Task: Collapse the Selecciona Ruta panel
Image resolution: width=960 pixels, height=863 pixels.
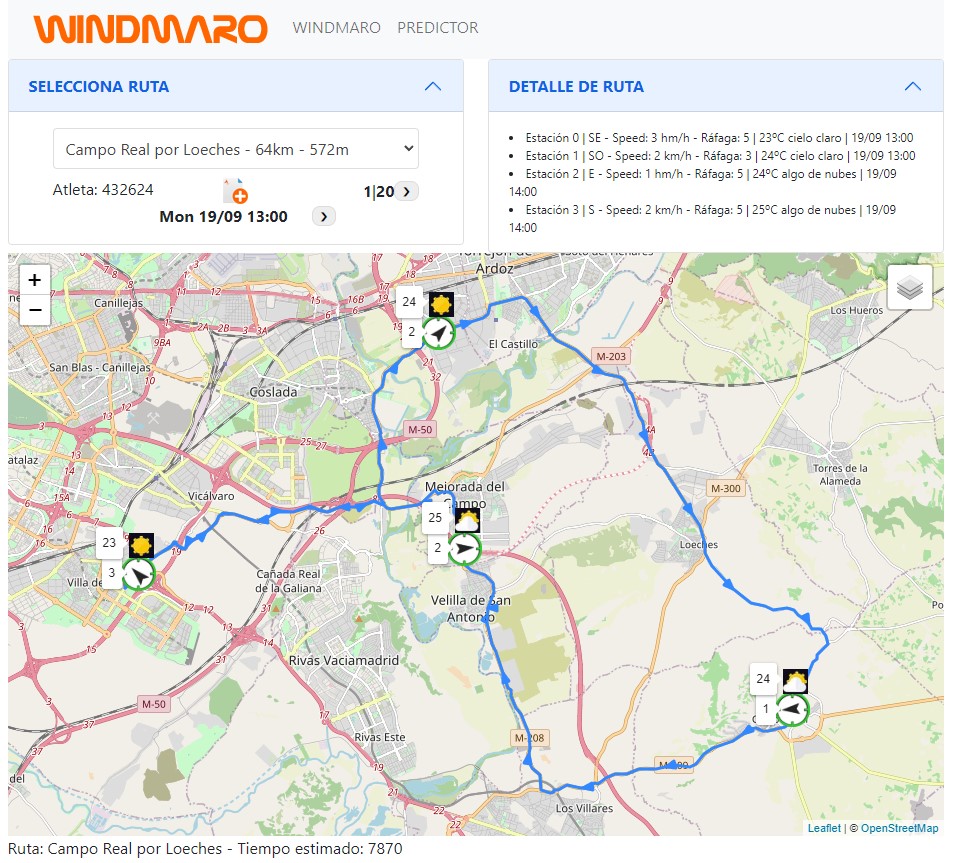Action: click(x=433, y=86)
